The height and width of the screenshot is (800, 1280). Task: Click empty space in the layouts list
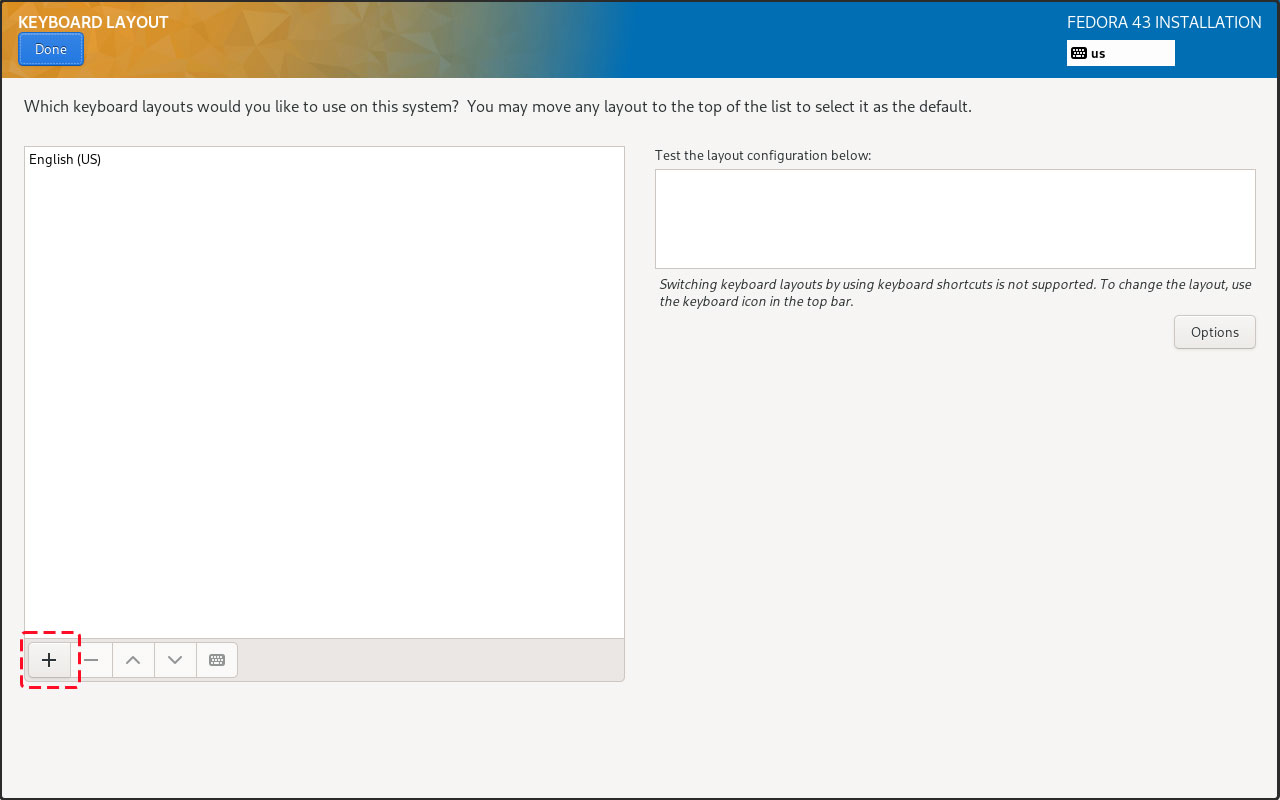click(x=324, y=400)
